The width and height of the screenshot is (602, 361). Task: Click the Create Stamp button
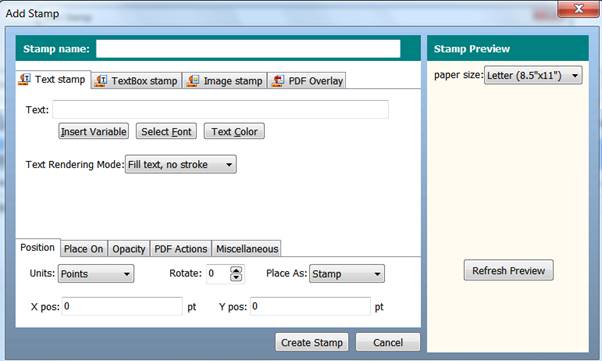tap(312, 342)
